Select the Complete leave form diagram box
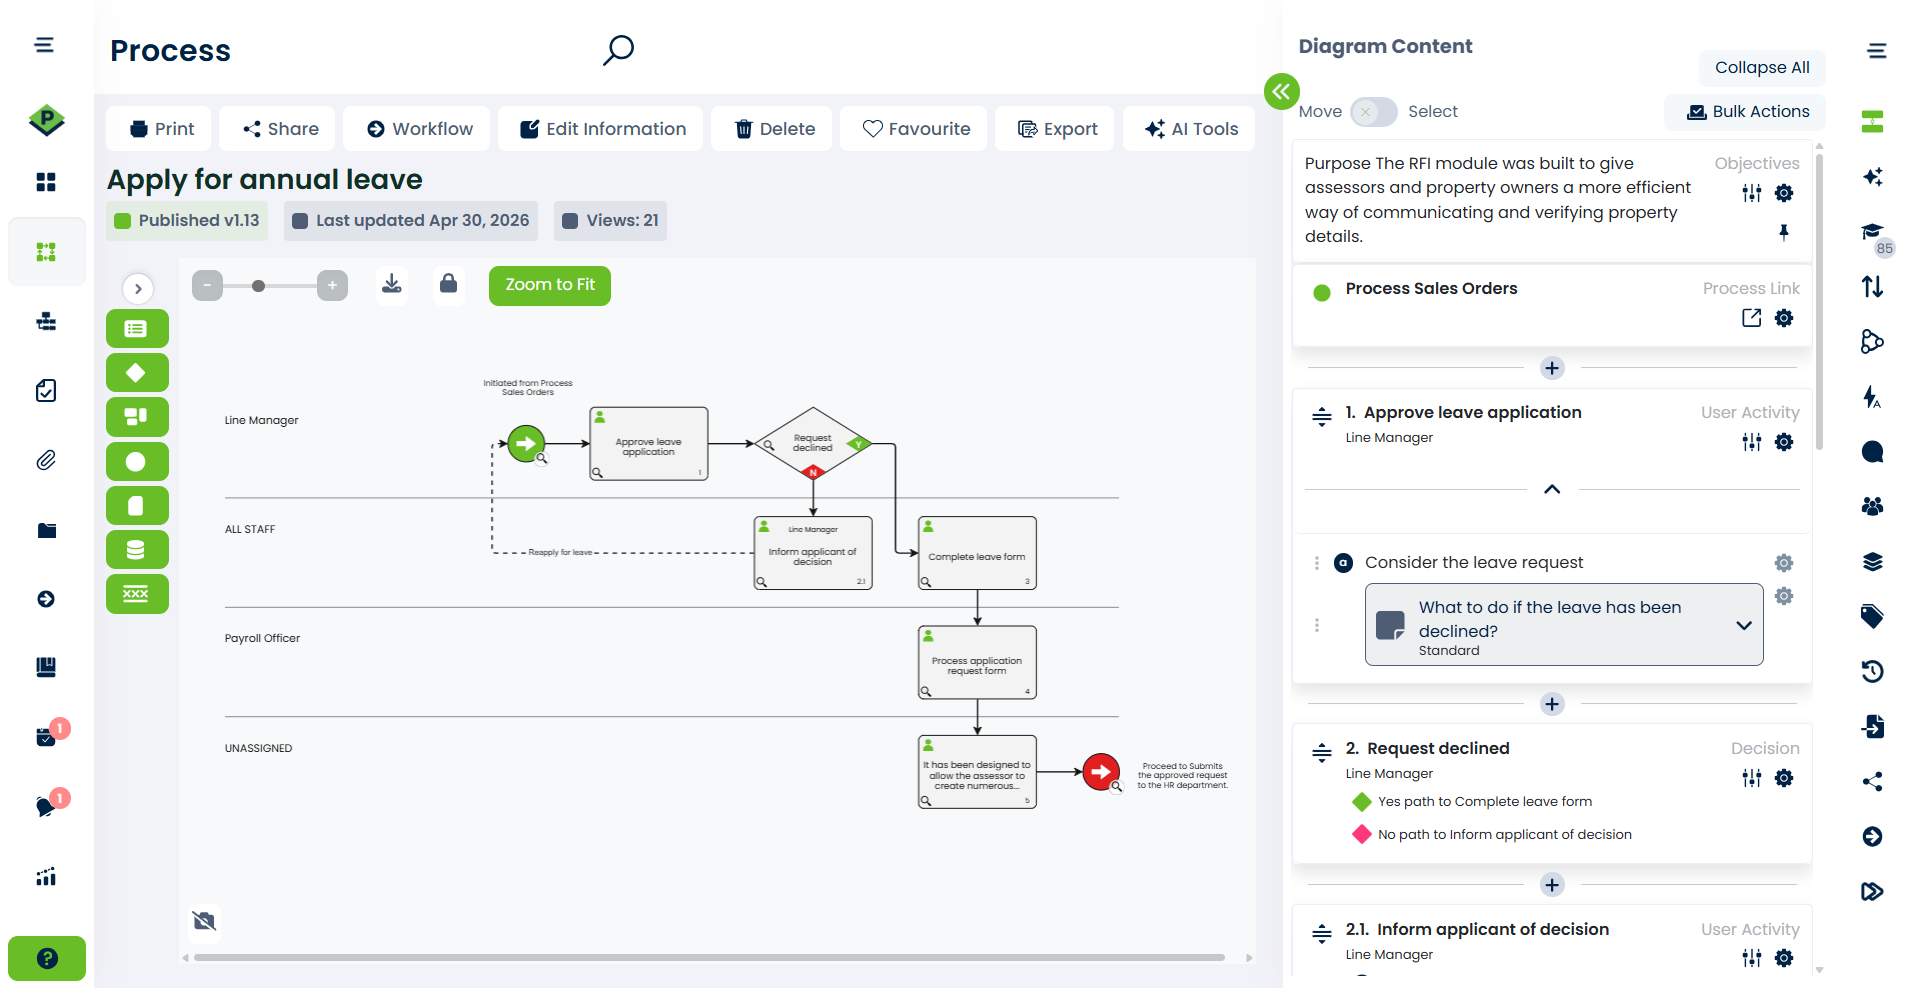This screenshot has height=988, width=1920. coord(977,553)
